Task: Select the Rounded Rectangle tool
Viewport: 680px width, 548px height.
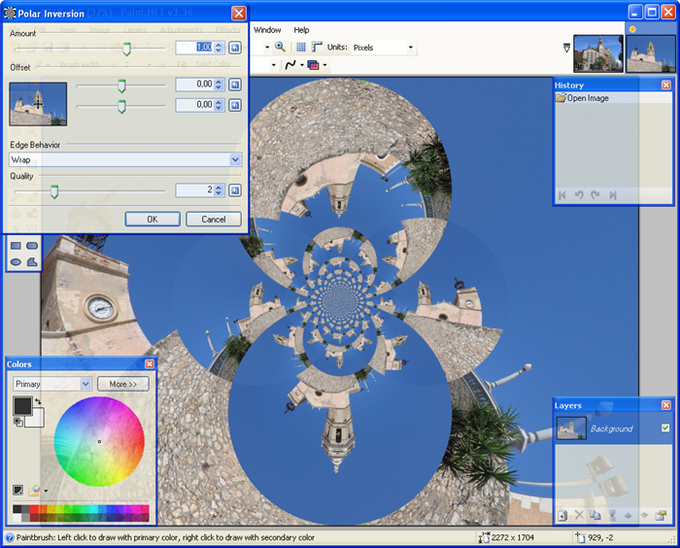Action: tap(32, 246)
